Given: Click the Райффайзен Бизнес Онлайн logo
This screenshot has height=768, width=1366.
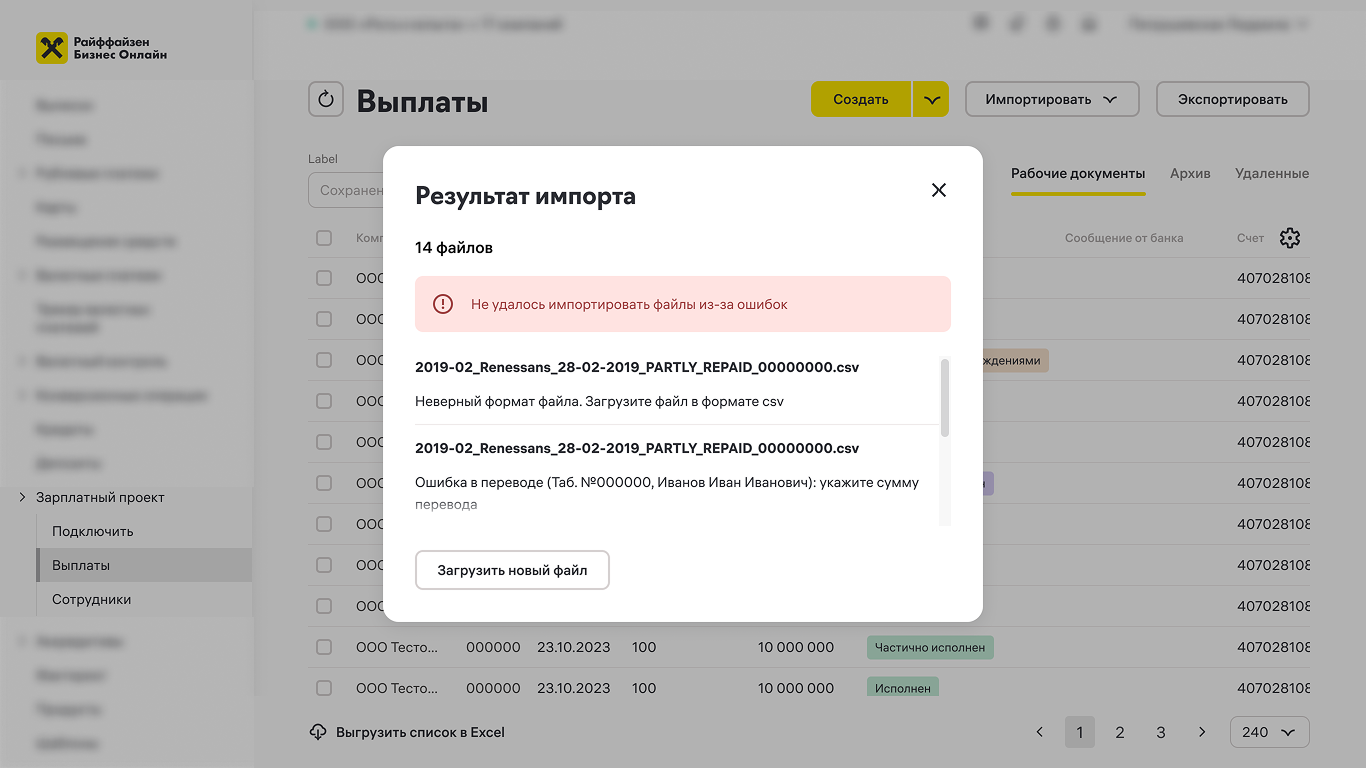Looking at the screenshot, I should [x=102, y=48].
